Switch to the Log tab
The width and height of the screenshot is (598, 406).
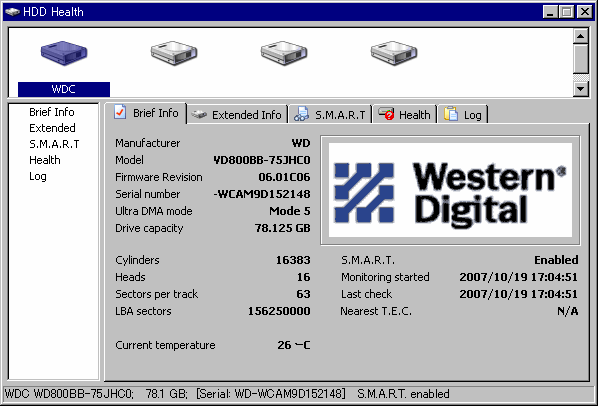[x=463, y=114]
